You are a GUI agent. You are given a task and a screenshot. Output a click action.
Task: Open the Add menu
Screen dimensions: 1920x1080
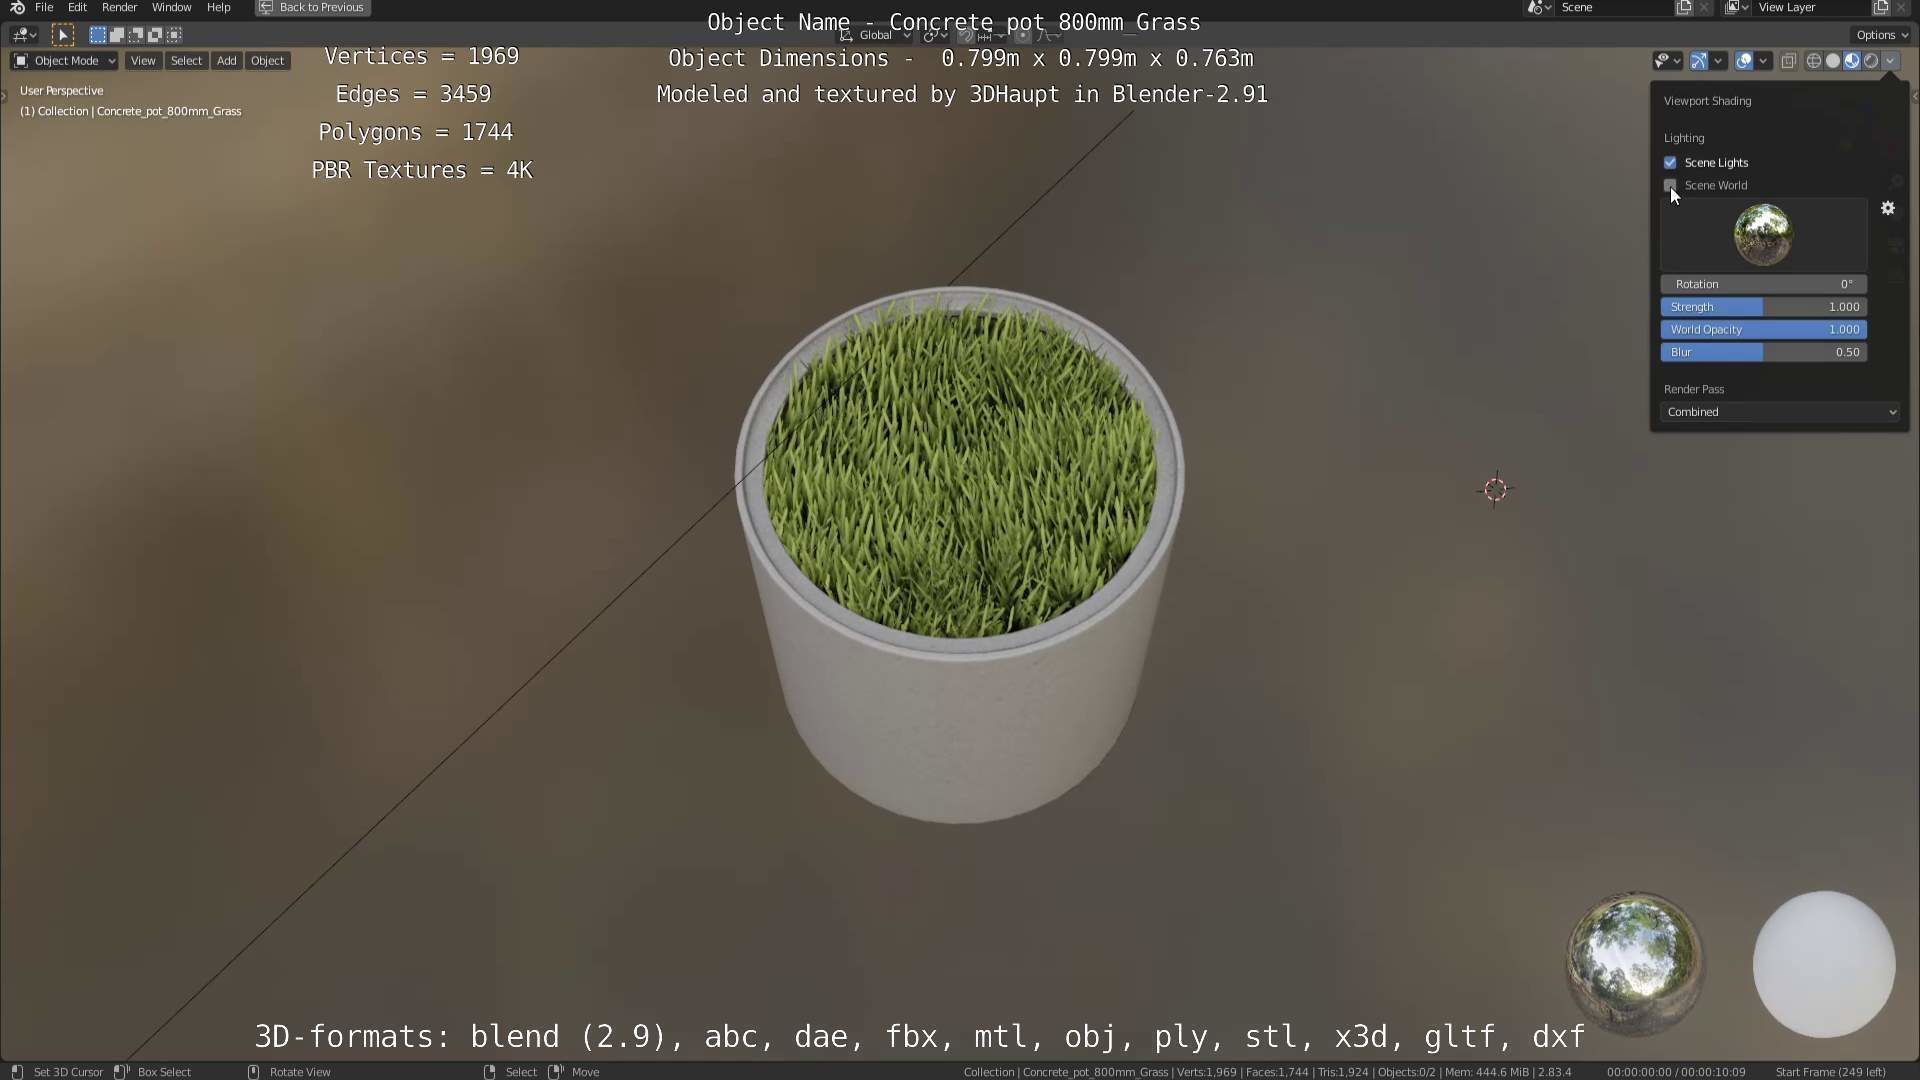pyautogui.click(x=227, y=61)
